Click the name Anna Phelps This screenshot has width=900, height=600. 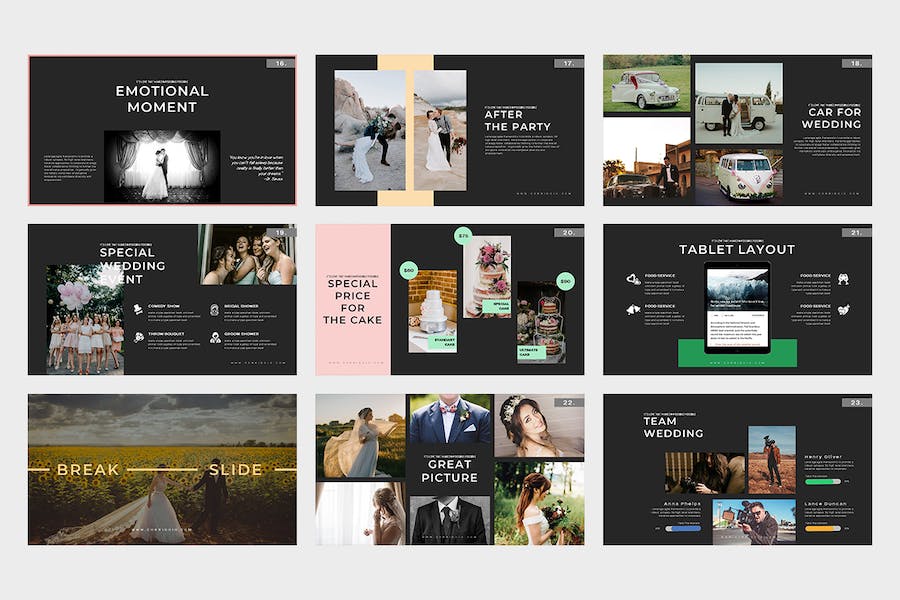[682, 503]
